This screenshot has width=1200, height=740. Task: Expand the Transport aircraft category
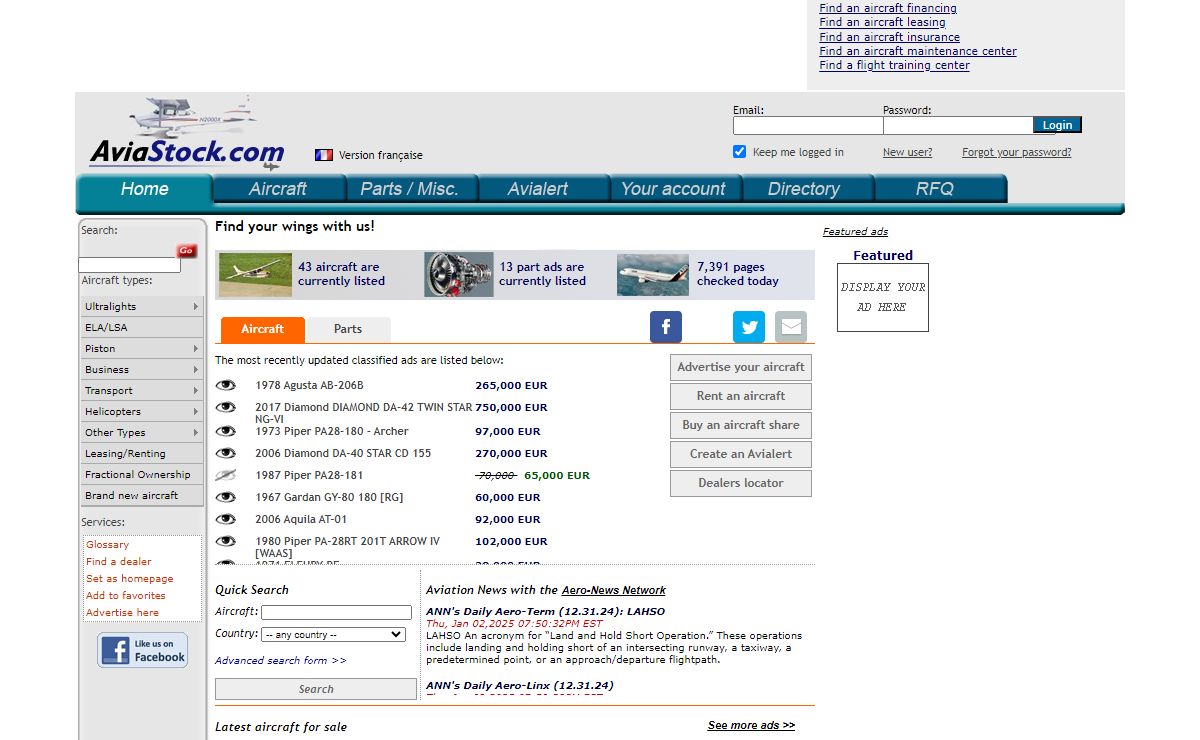[142, 391]
